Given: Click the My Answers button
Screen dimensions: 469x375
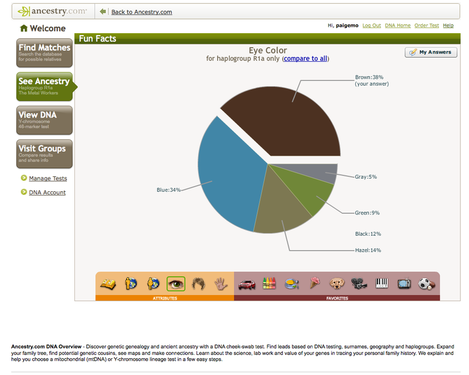Looking at the screenshot, I should (431, 52).
